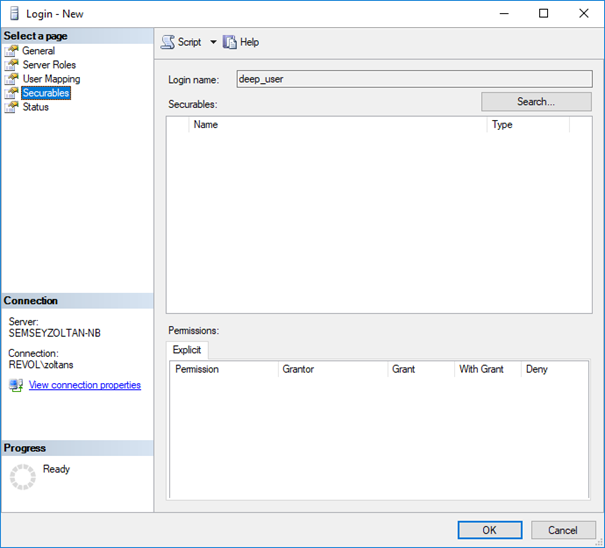Screen dimensions: 605x548
Task: Click the With Grant column header
Action: [x=486, y=369]
